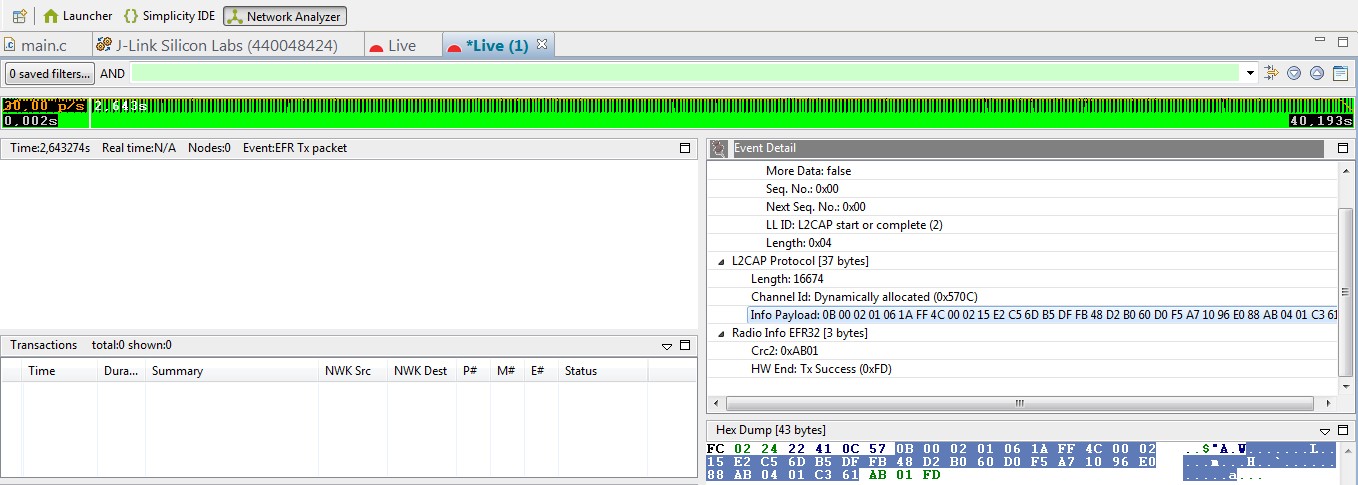Viewport: 1358px width, 485px height.
Task: Open the filter history dropdown arrow
Action: click(1250, 73)
